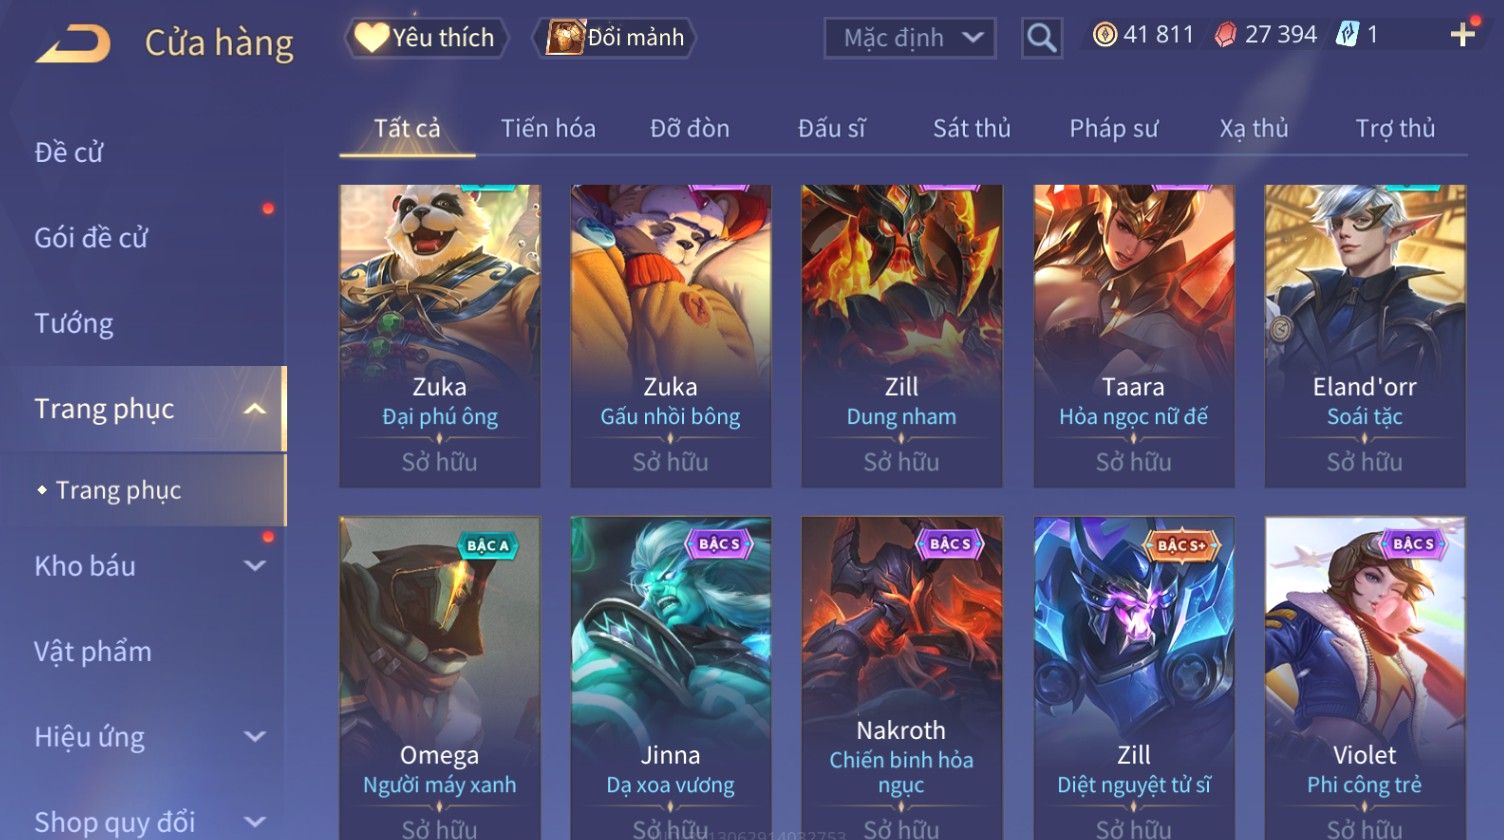Click the Đổi mảnh chest icon

pos(565,38)
